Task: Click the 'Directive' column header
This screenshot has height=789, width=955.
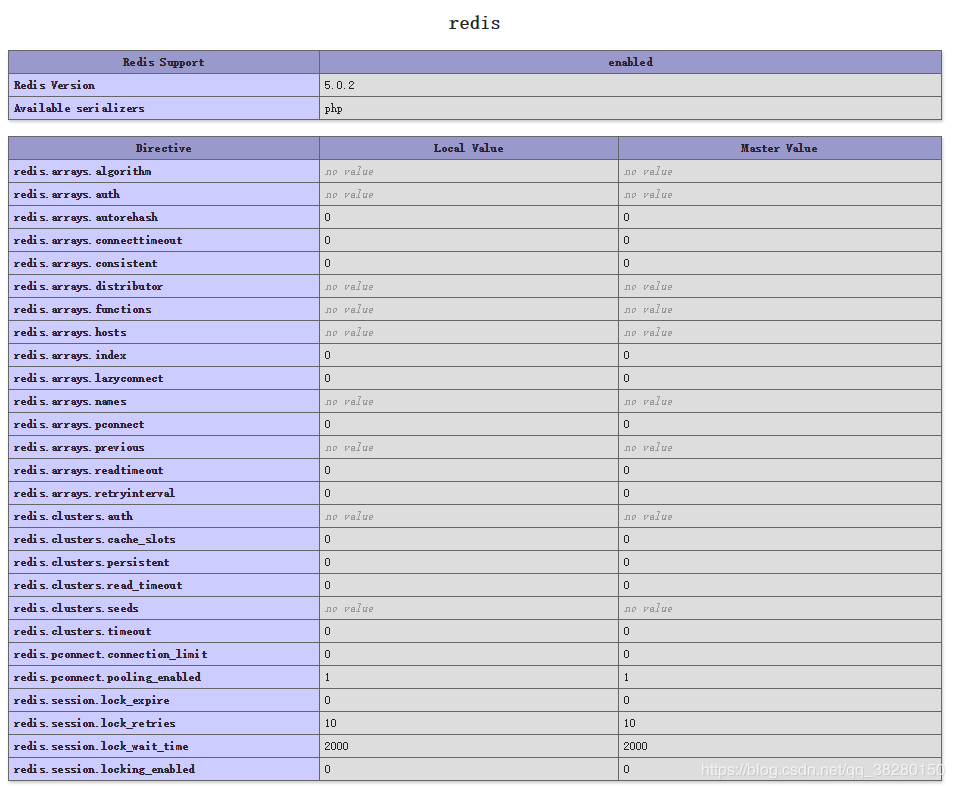Action: (x=164, y=148)
